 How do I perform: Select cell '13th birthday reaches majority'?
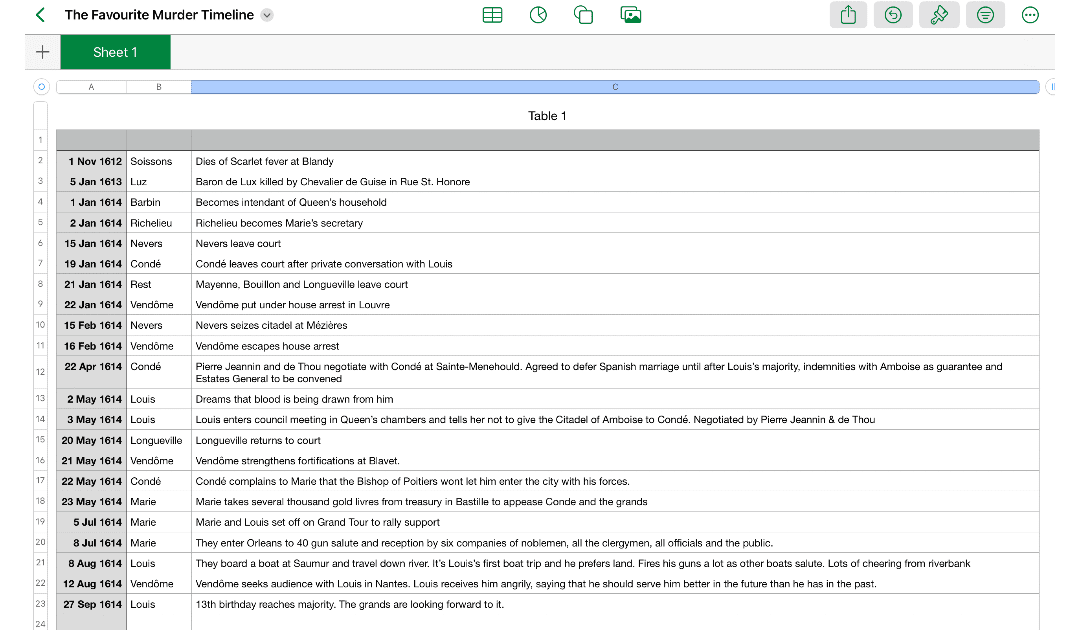615,605
